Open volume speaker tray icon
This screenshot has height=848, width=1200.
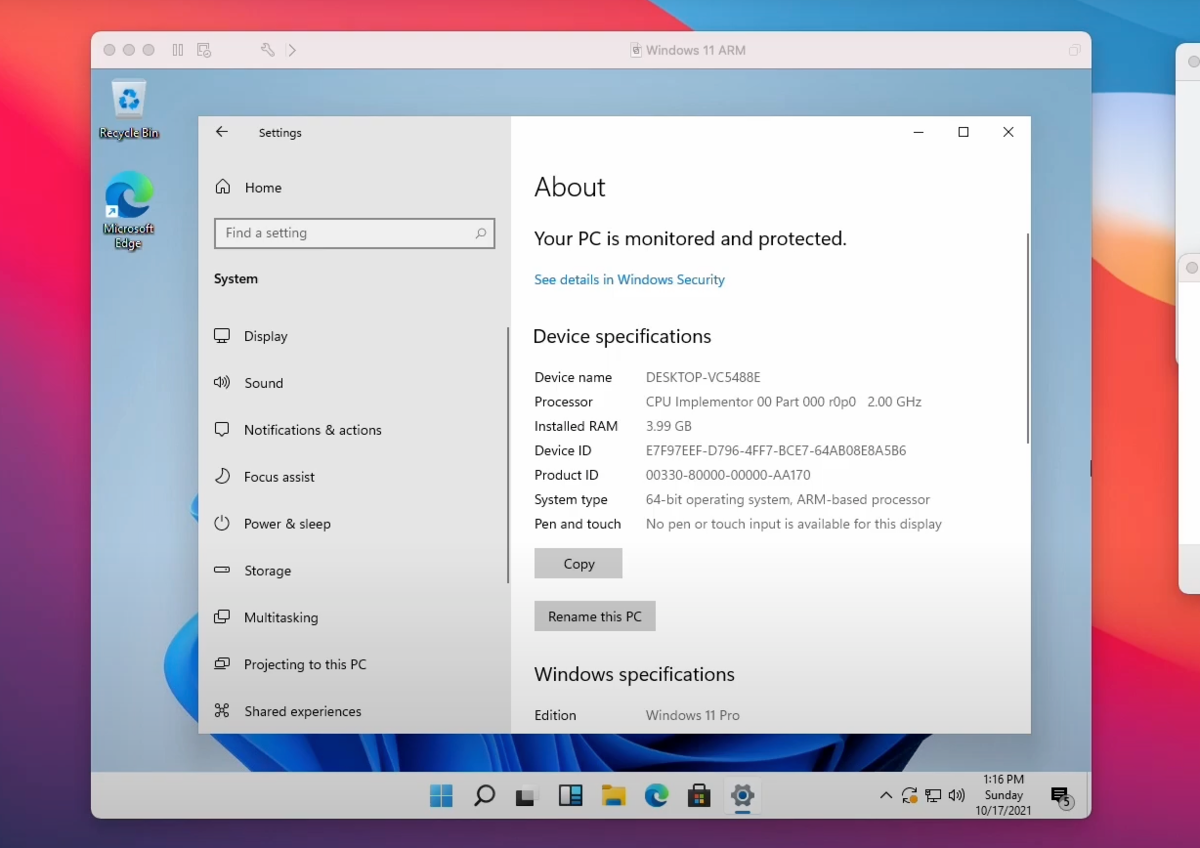[x=957, y=796]
